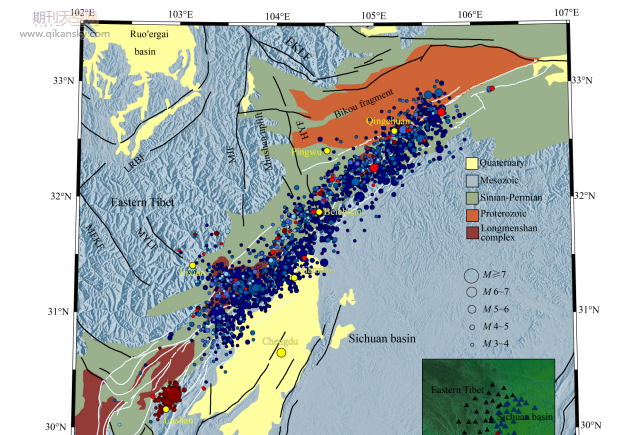Click the yellow Quaternary legend swatch

click(x=472, y=163)
